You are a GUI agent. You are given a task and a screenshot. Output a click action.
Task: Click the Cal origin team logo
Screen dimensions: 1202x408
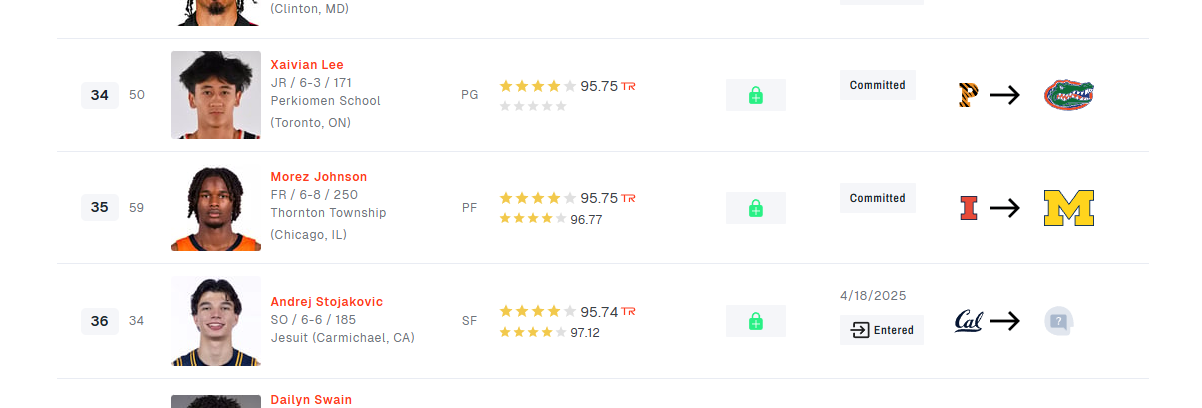click(967, 321)
